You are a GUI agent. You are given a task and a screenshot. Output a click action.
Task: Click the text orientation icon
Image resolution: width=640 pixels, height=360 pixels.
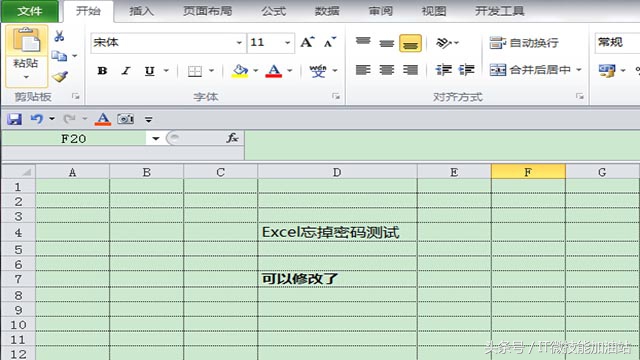click(443, 42)
